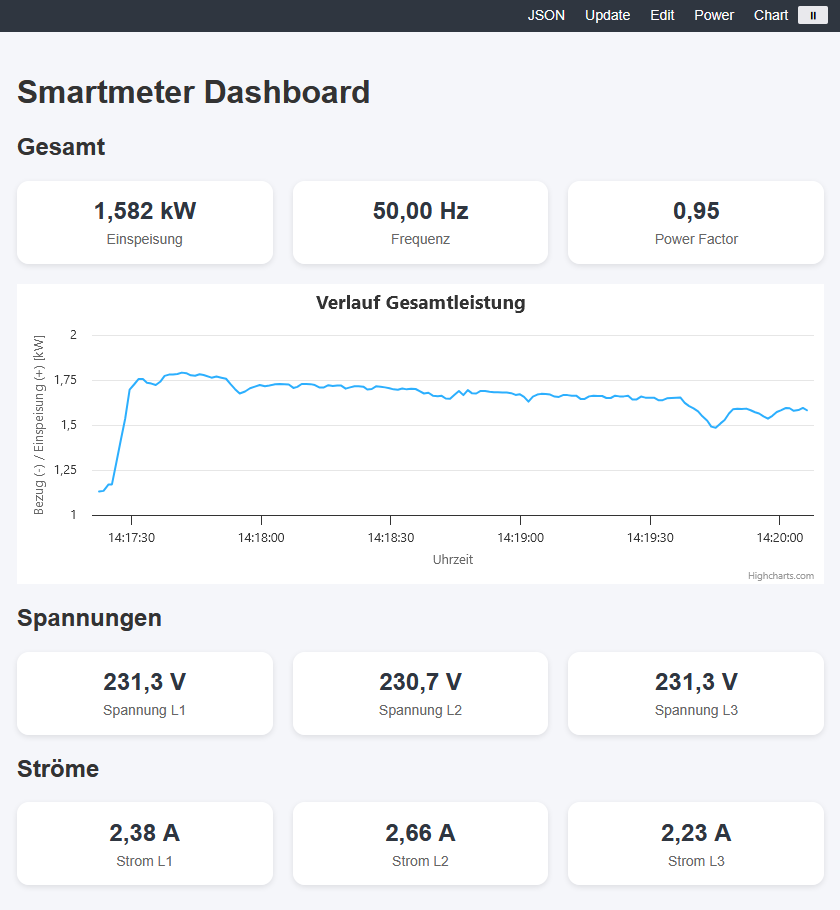Open the Update menu item
This screenshot has height=910, width=840.
(607, 16)
